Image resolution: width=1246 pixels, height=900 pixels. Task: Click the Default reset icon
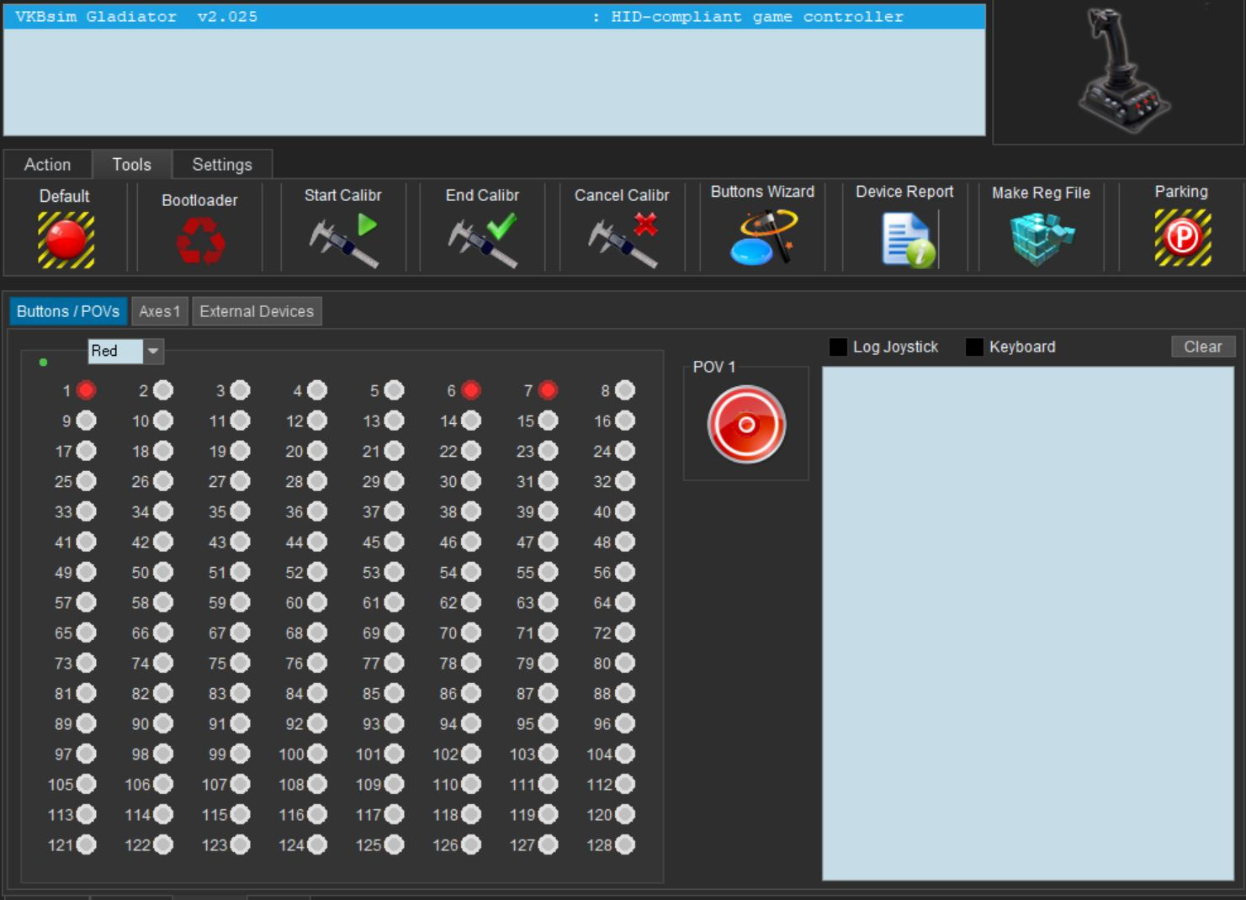point(66,240)
